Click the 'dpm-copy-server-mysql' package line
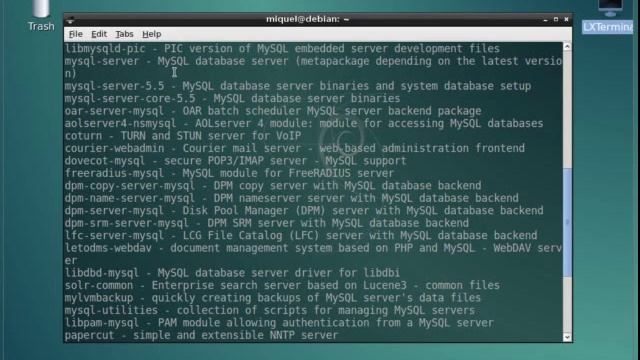 pos(273,186)
